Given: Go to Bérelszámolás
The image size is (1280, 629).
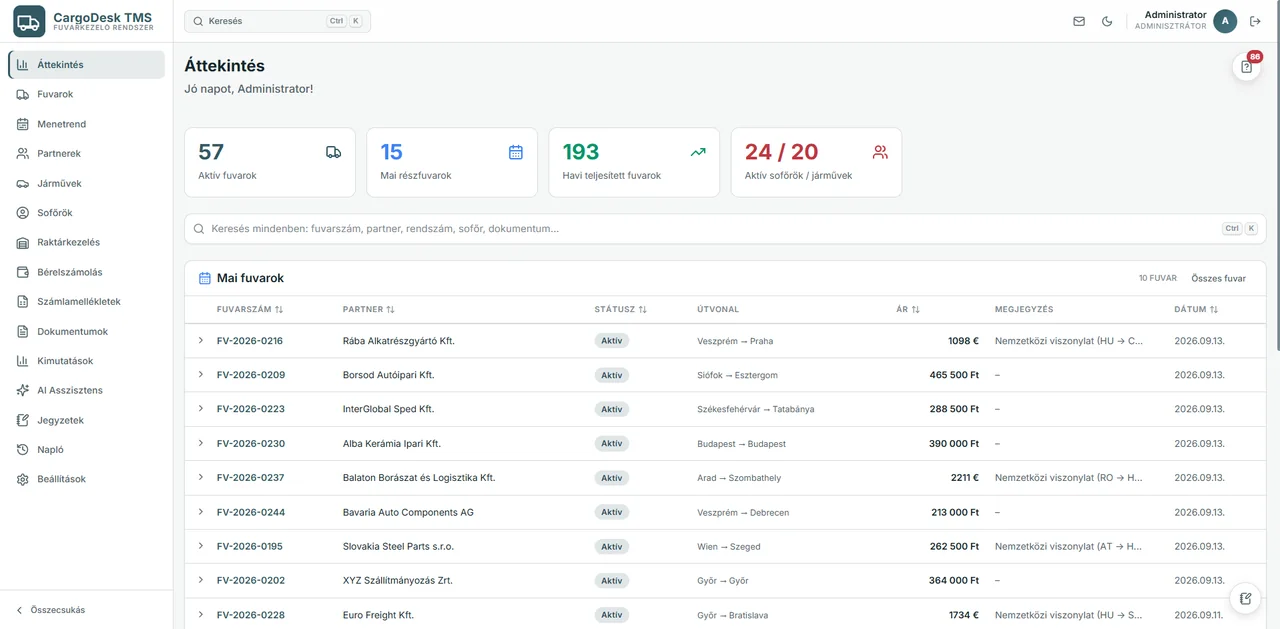Looking at the screenshot, I should click(x=86, y=272).
